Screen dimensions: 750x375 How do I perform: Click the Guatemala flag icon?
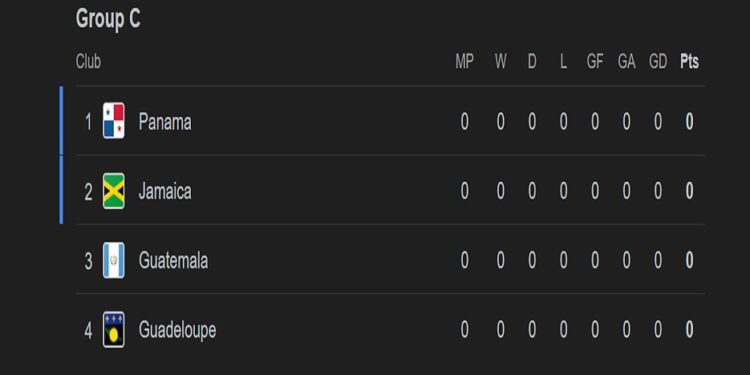(x=114, y=260)
